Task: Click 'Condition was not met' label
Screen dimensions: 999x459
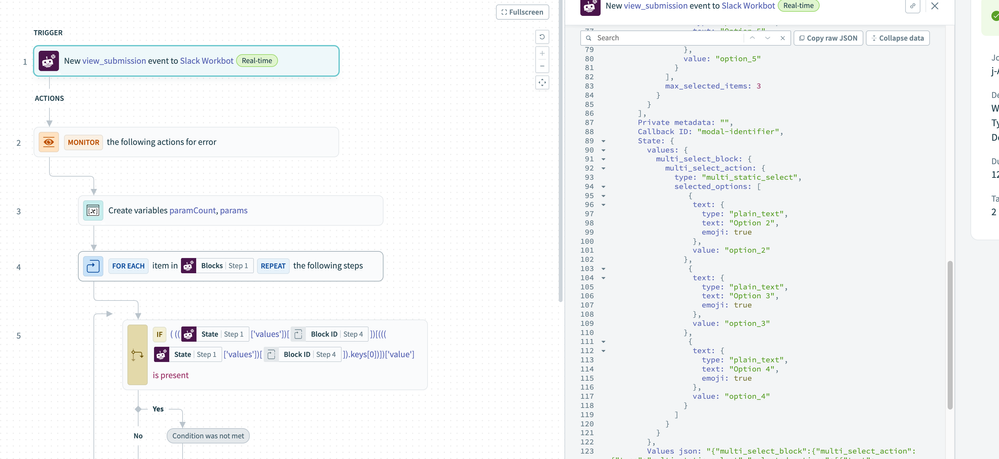Action: coord(208,436)
